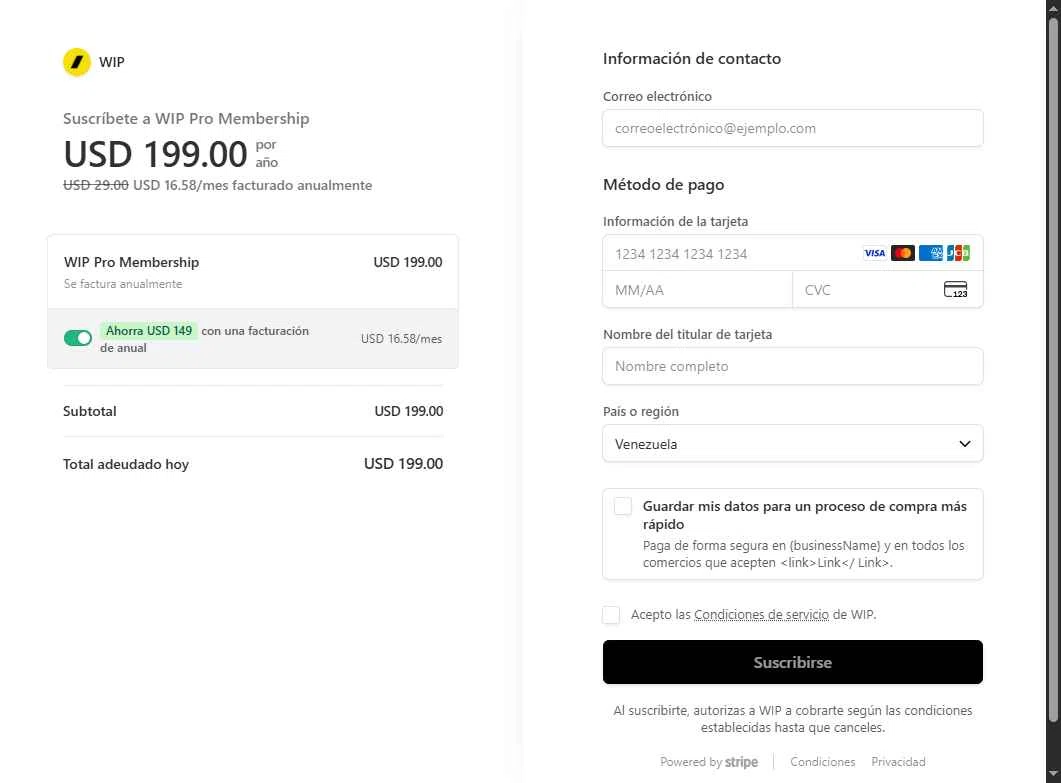The width and height of the screenshot is (1061, 783).
Task: Click the card number field
Action: [x=792, y=254]
